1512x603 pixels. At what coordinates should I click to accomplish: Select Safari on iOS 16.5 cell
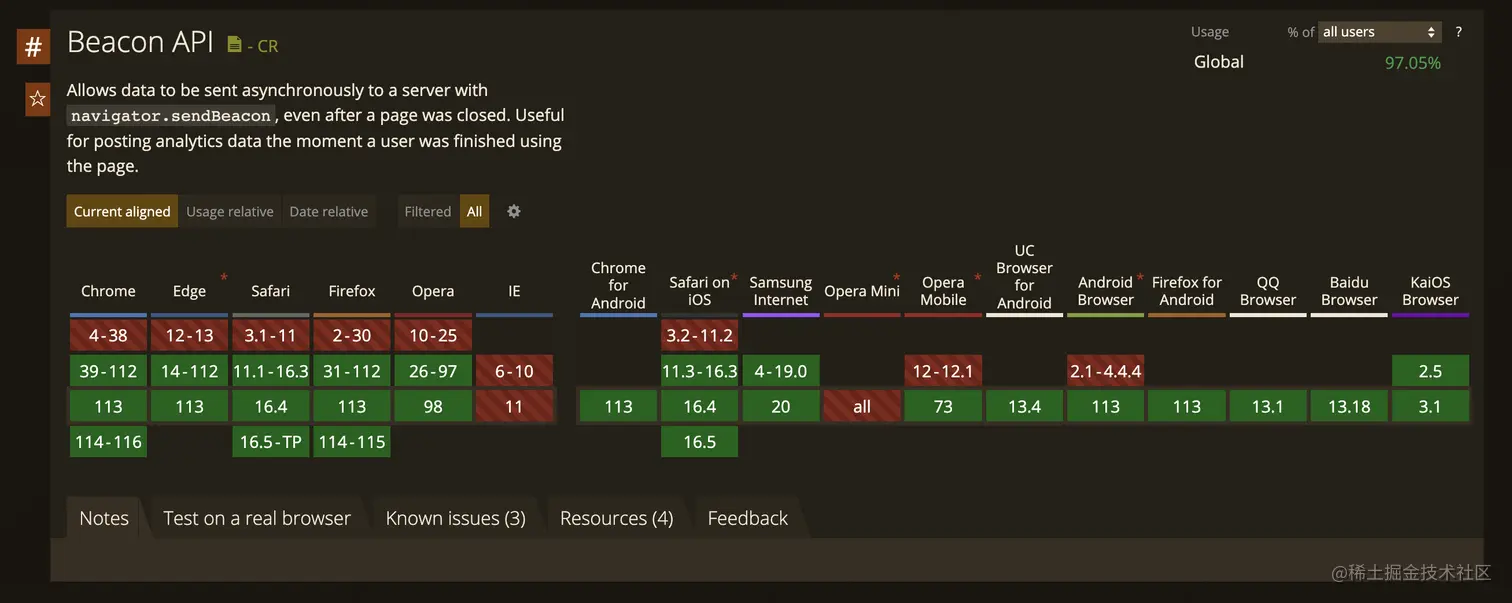pos(700,441)
